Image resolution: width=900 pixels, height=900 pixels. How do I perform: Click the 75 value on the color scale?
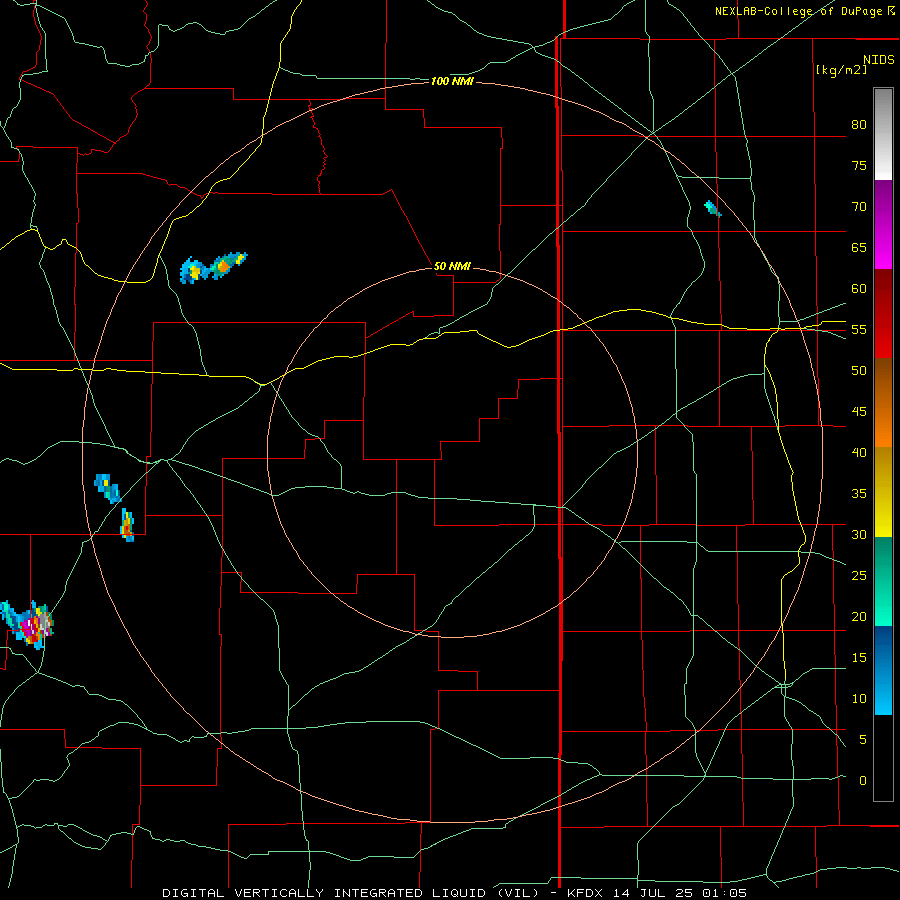click(x=859, y=165)
